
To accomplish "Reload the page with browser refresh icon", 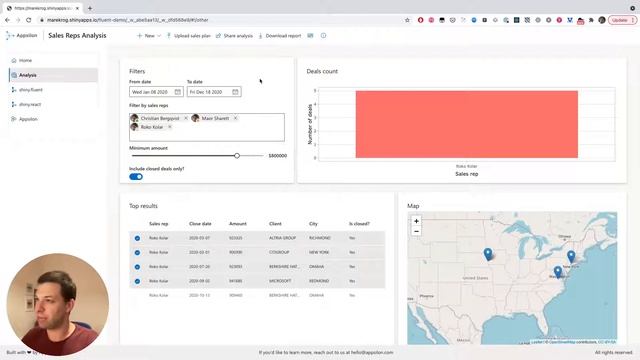I will click(x=29, y=20).
